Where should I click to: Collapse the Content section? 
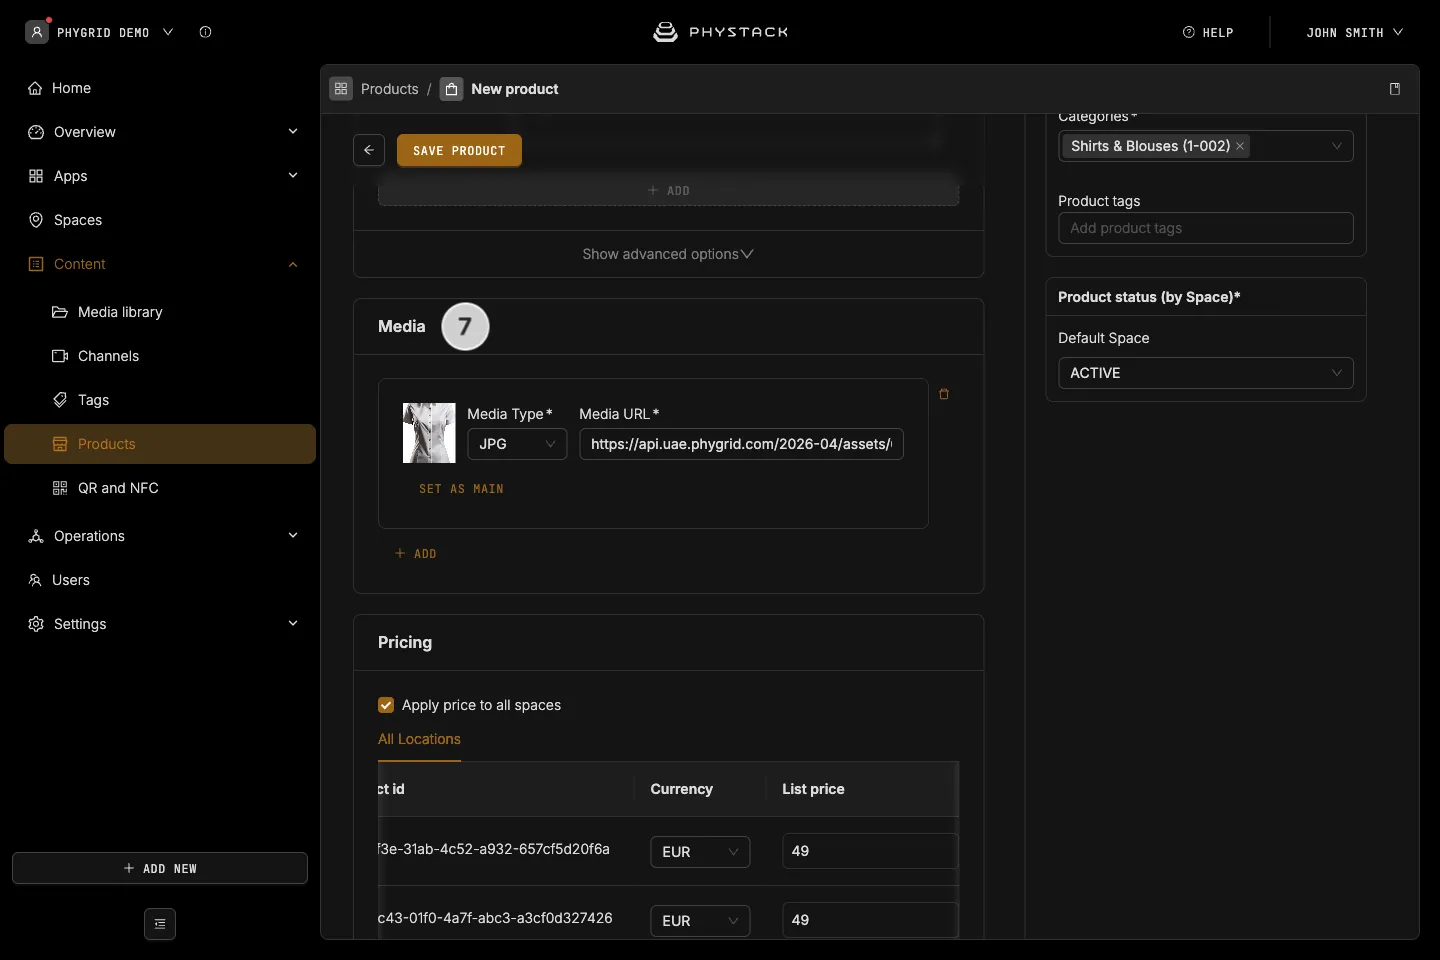pos(160,264)
